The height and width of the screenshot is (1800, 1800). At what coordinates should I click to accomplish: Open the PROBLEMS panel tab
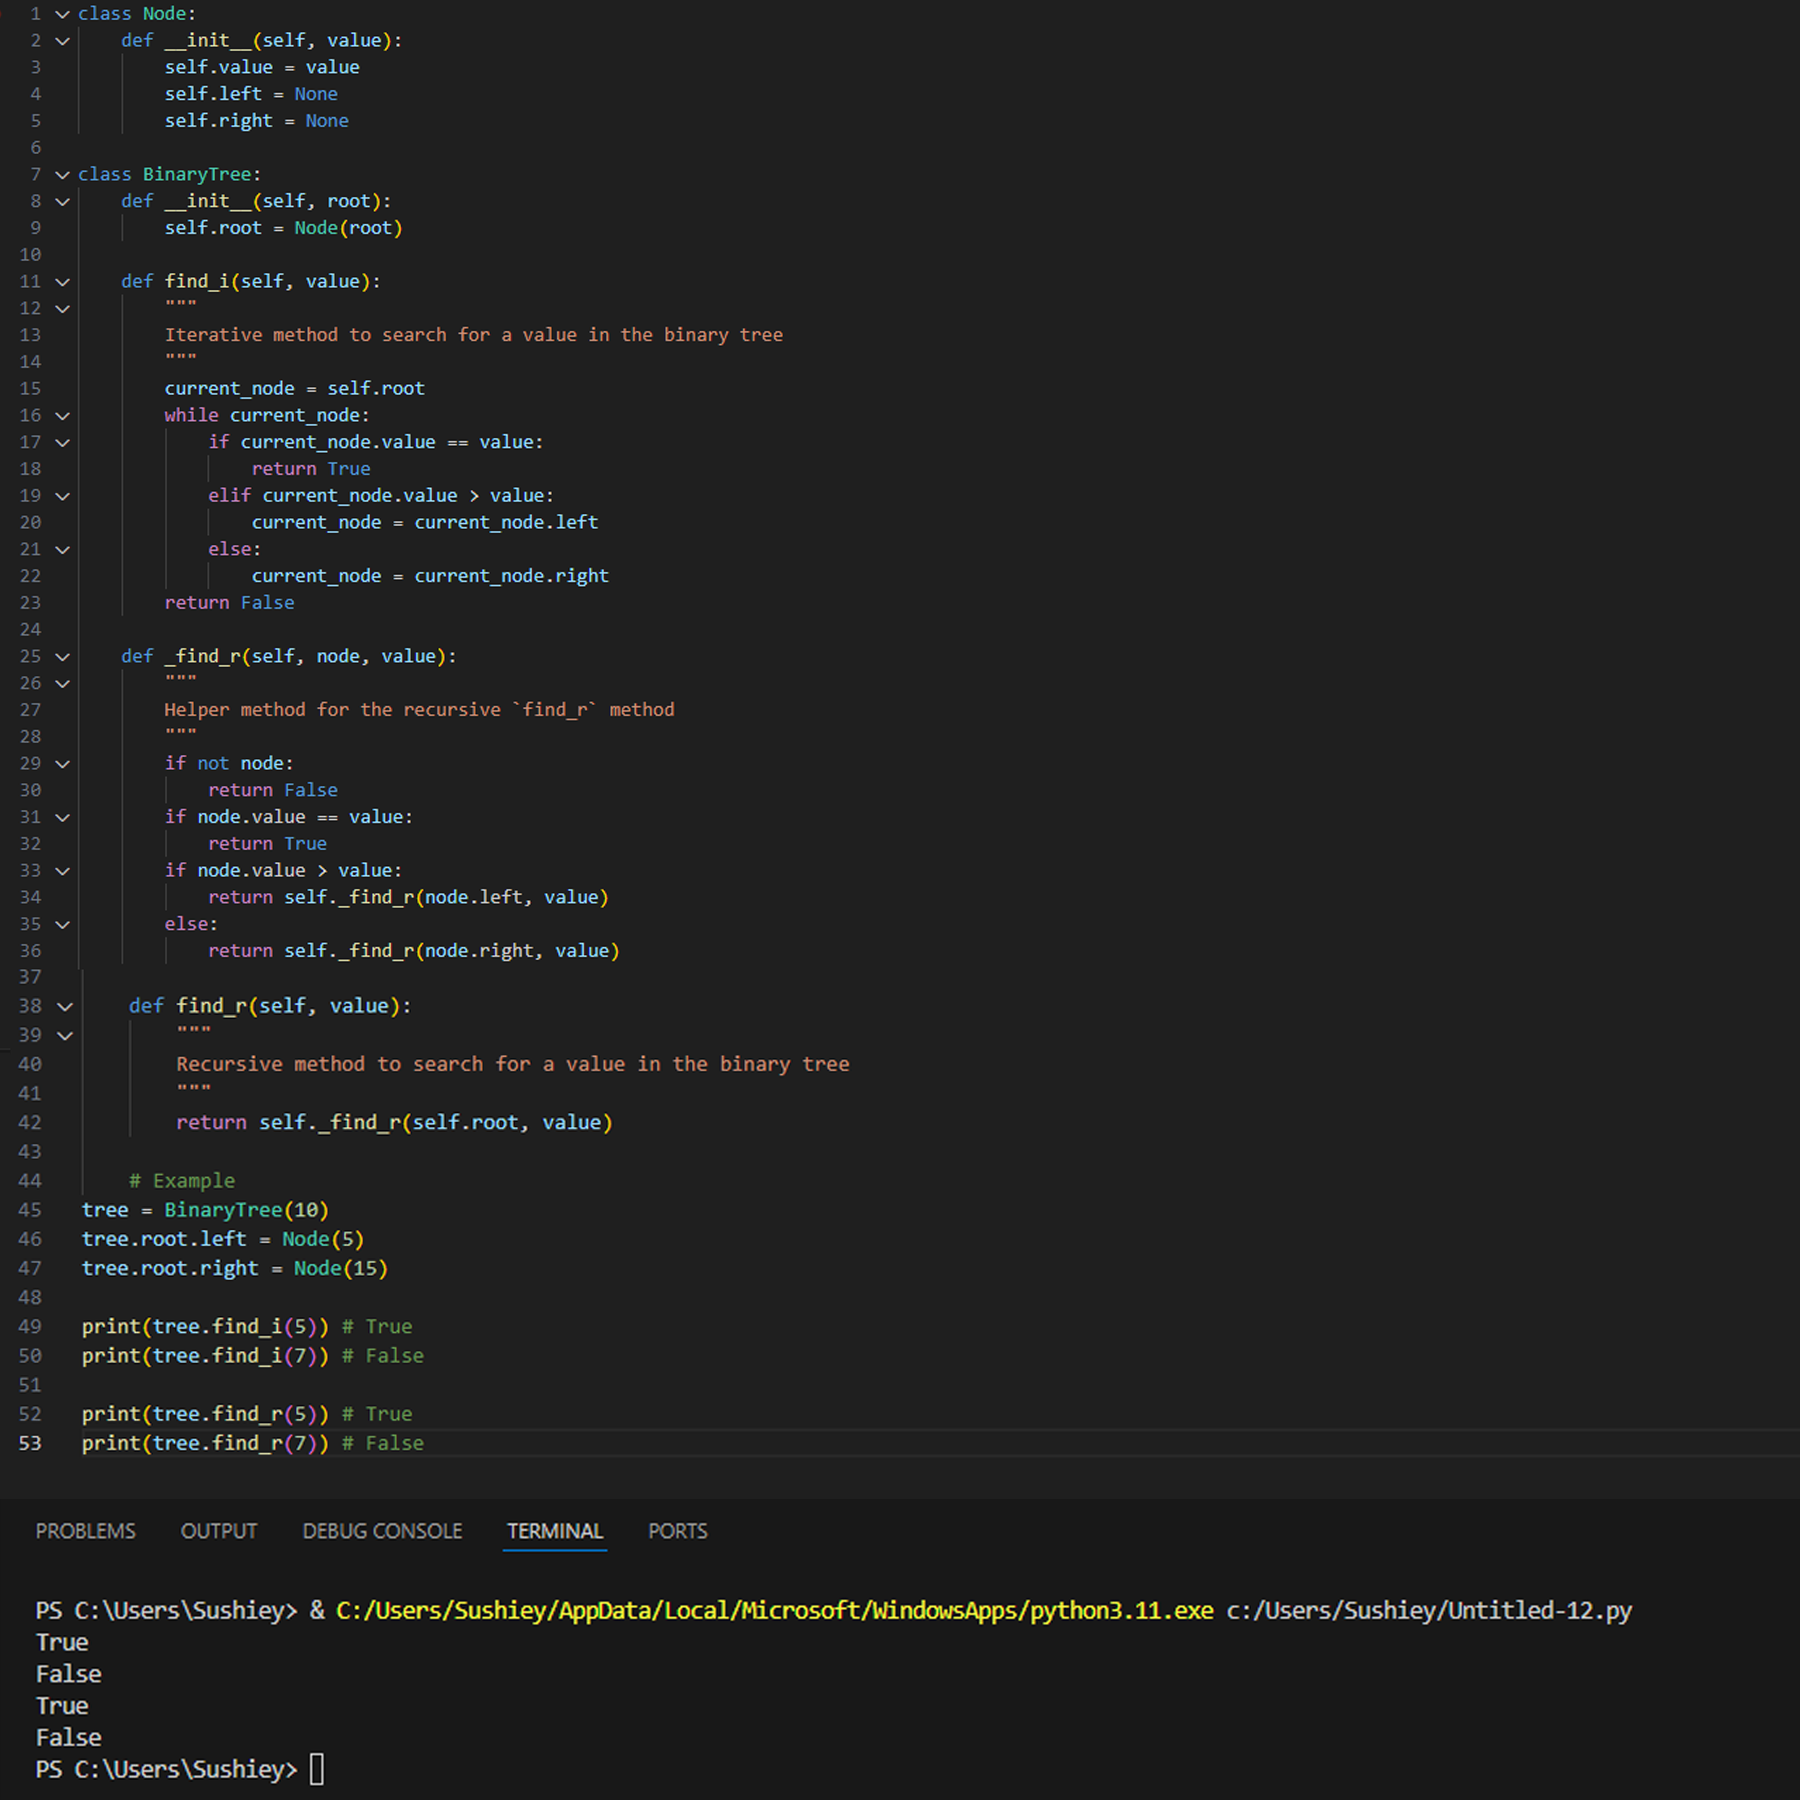[x=86, y=1531]
